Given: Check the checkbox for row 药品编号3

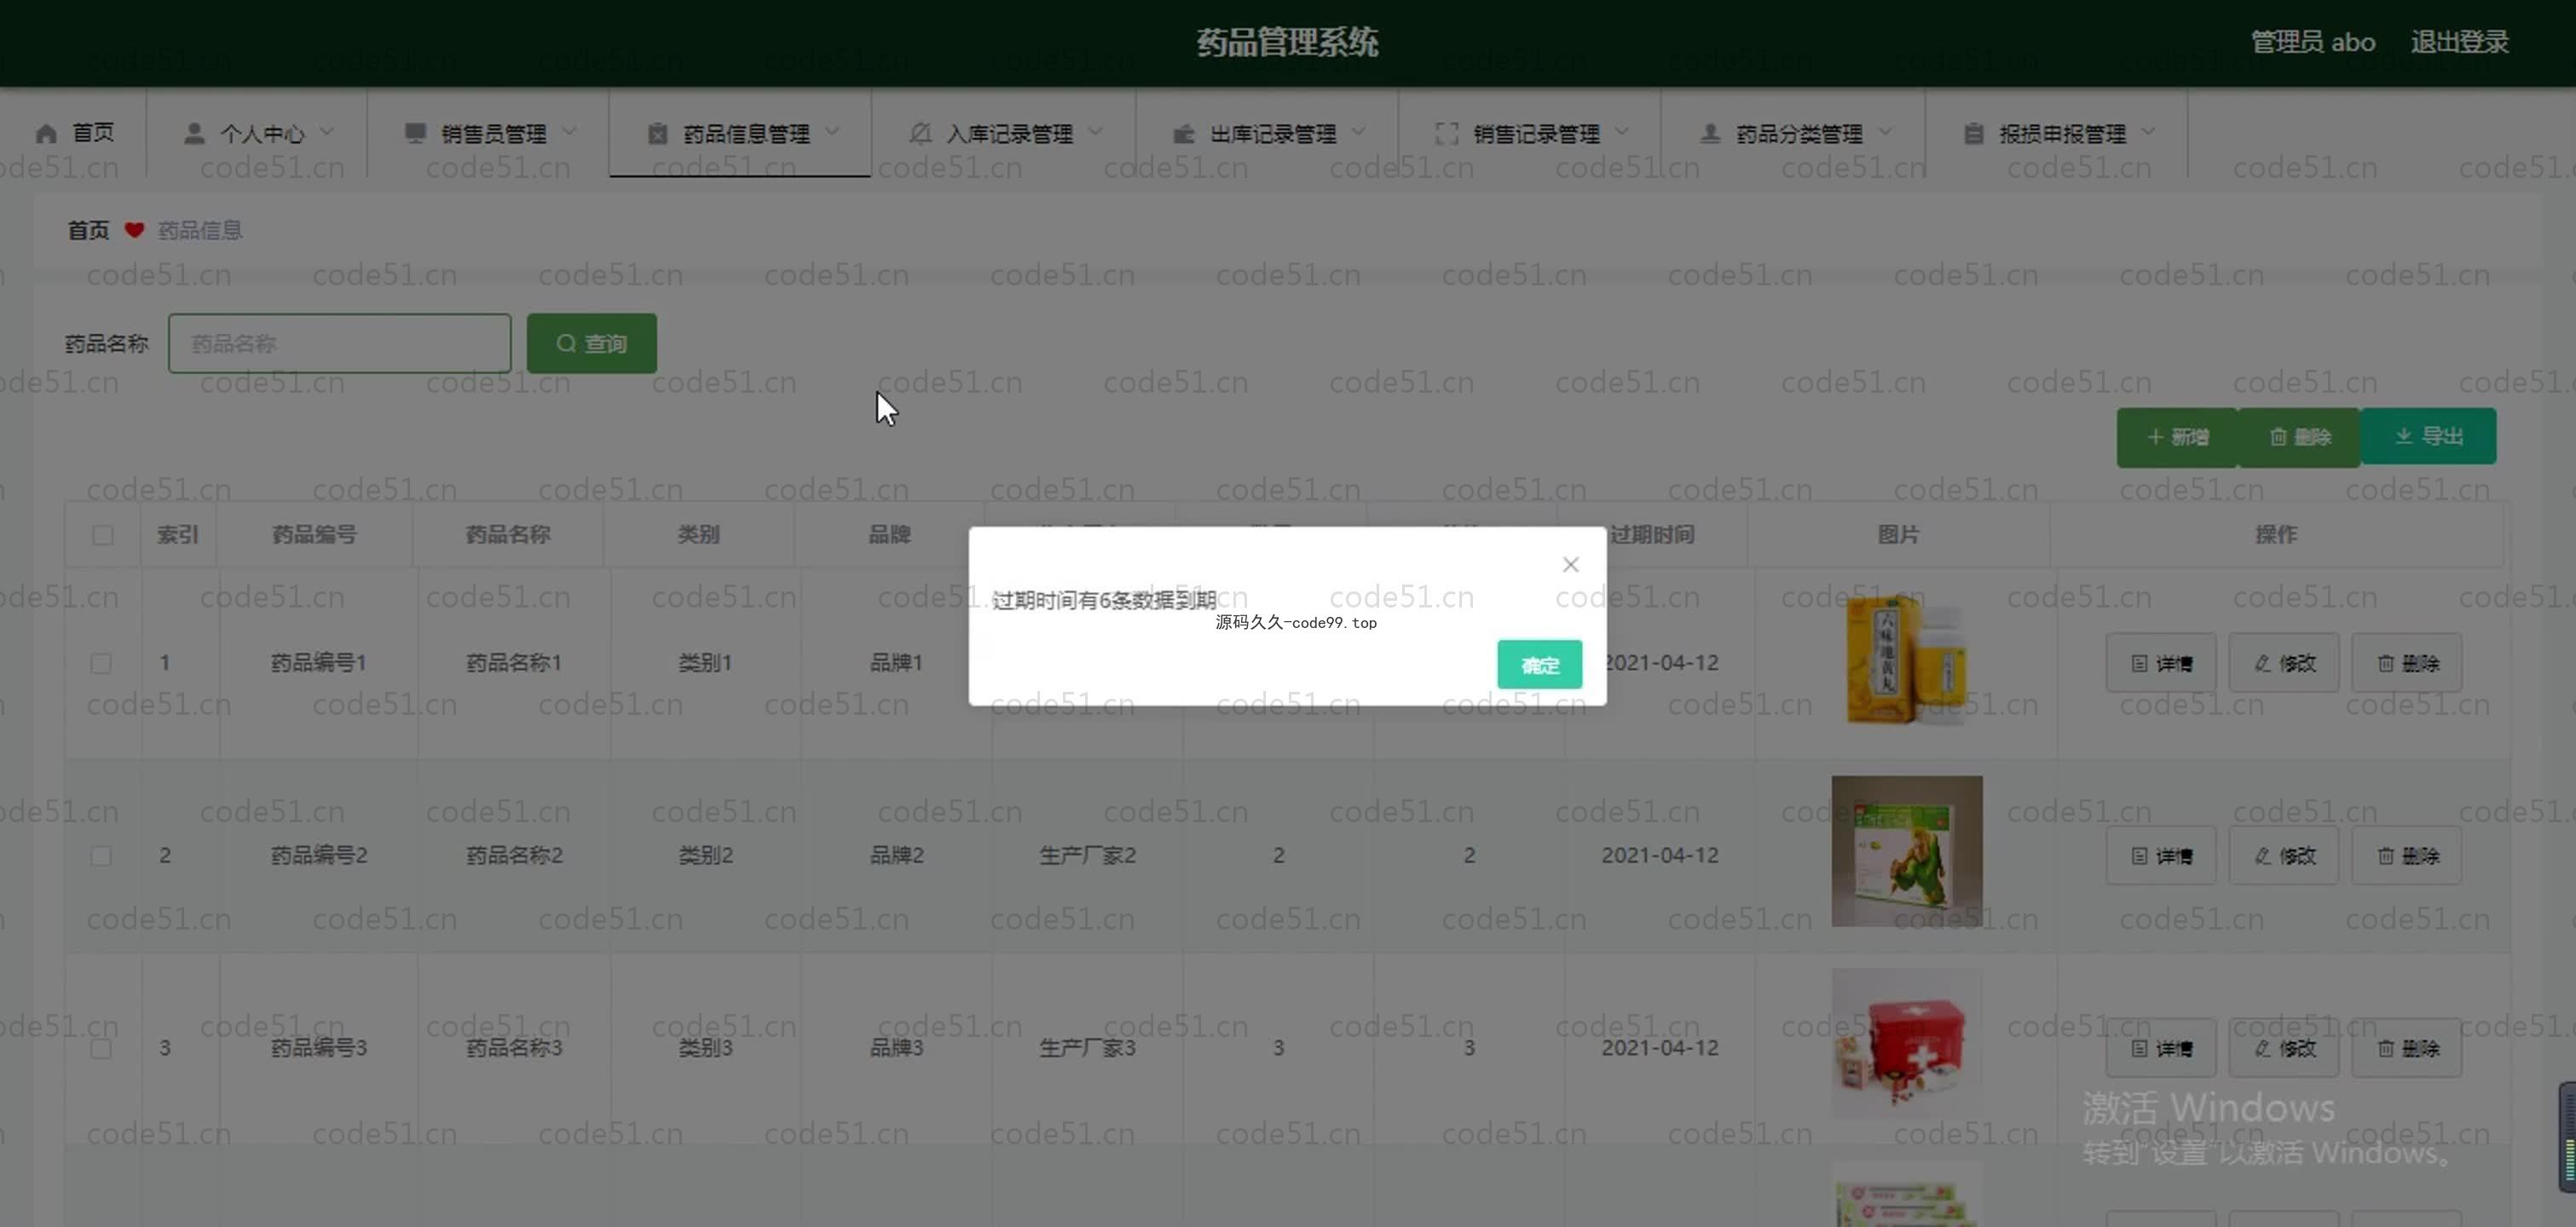Looking at the screenshot, I should click(101, 1048).
